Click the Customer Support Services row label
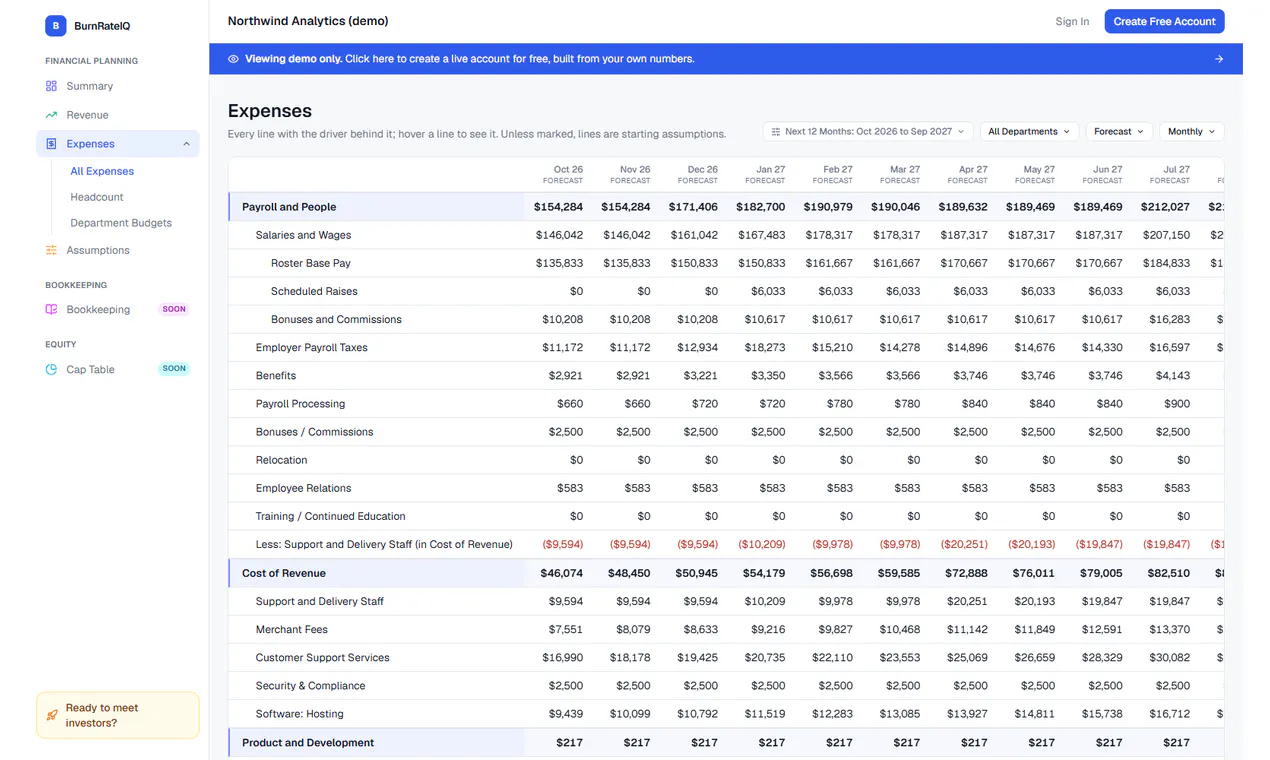Image resolution: width=1270 pixels, height=760 pixels. click(323, 658)
